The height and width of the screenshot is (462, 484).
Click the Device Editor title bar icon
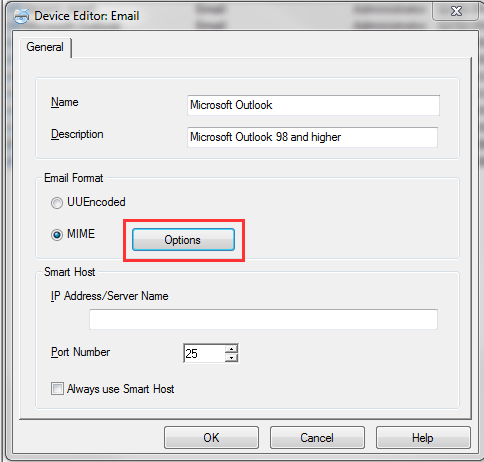click(21, 16)
